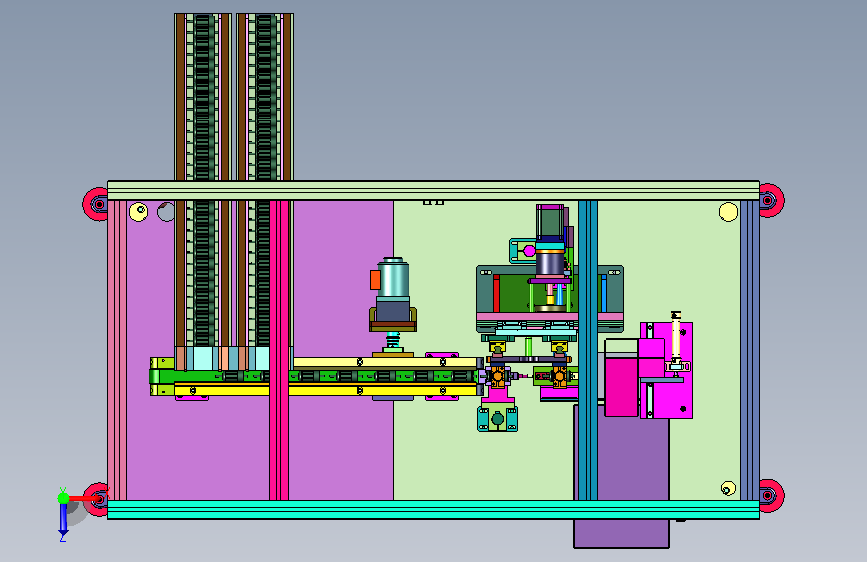Select the teal cylindrical motor in center
867x562 pixels.
(393, 278)
